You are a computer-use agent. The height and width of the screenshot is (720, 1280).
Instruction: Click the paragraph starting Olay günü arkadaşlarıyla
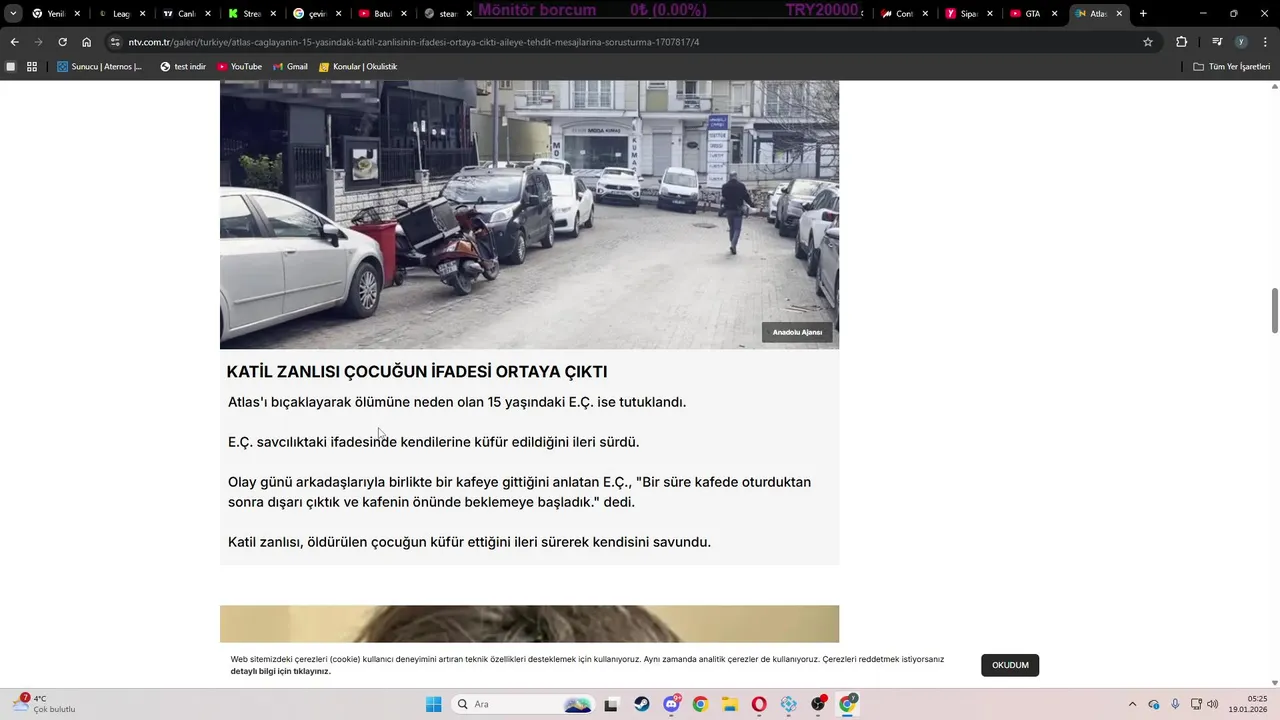[519, 492]
